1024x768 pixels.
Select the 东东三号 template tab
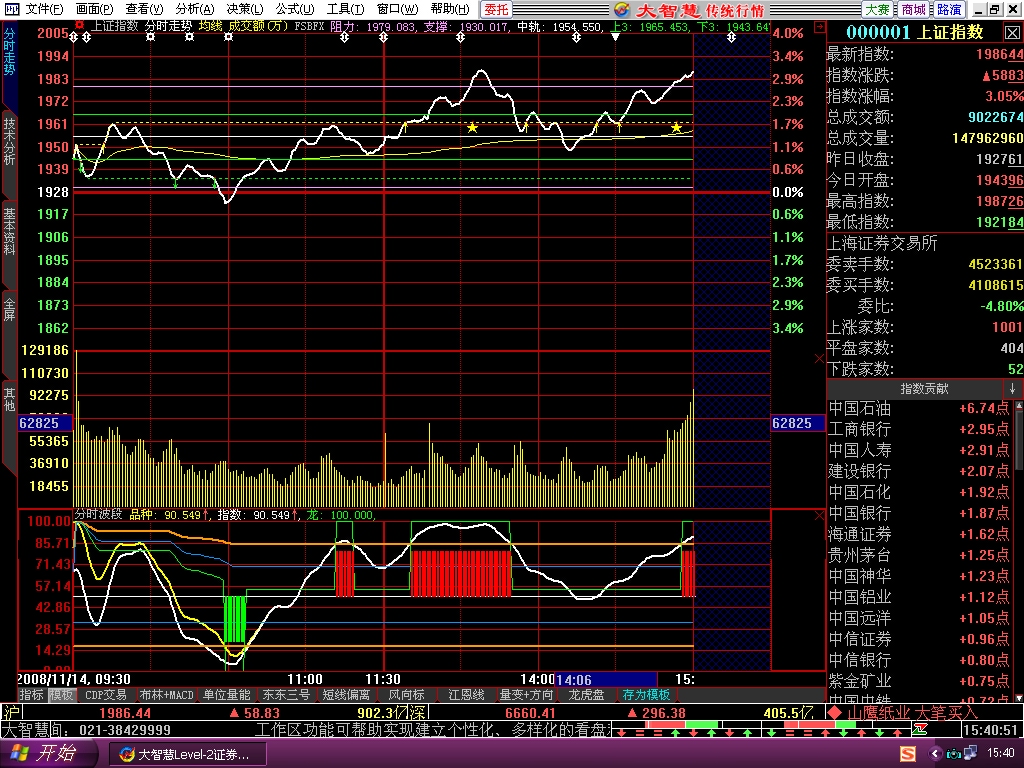[286, 695]
